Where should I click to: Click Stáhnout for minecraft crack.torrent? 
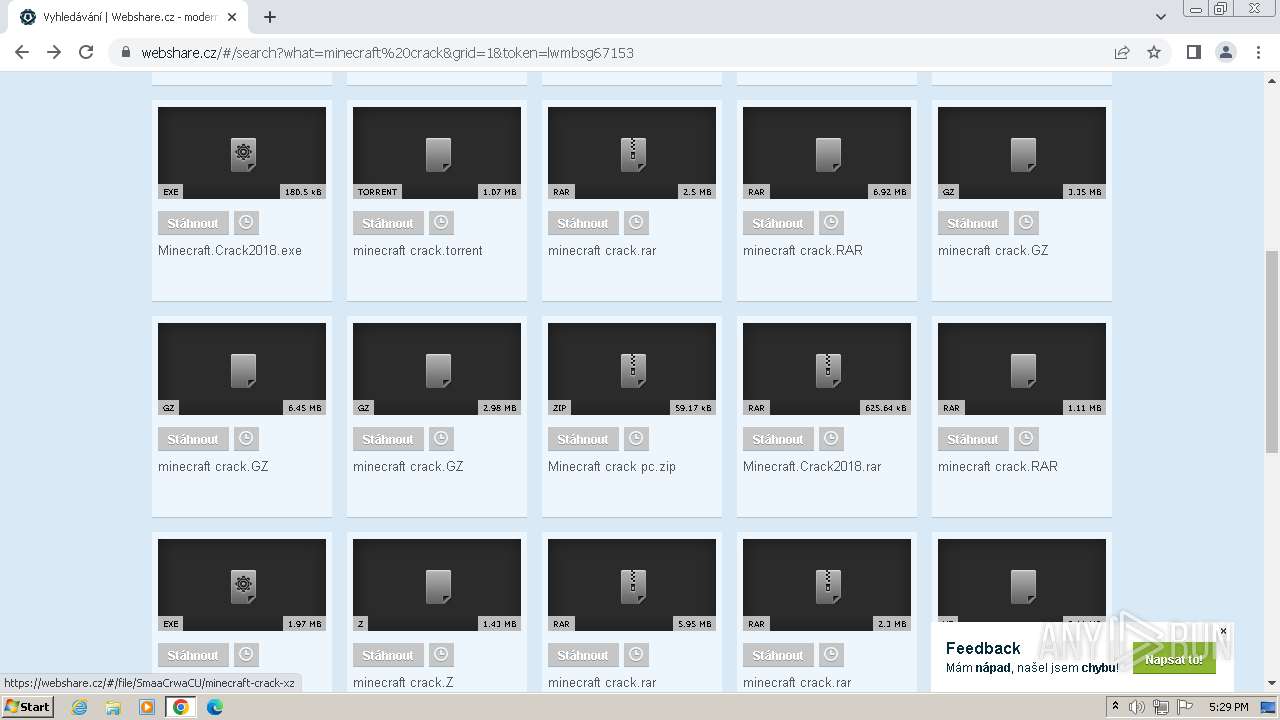coord(388,223)
